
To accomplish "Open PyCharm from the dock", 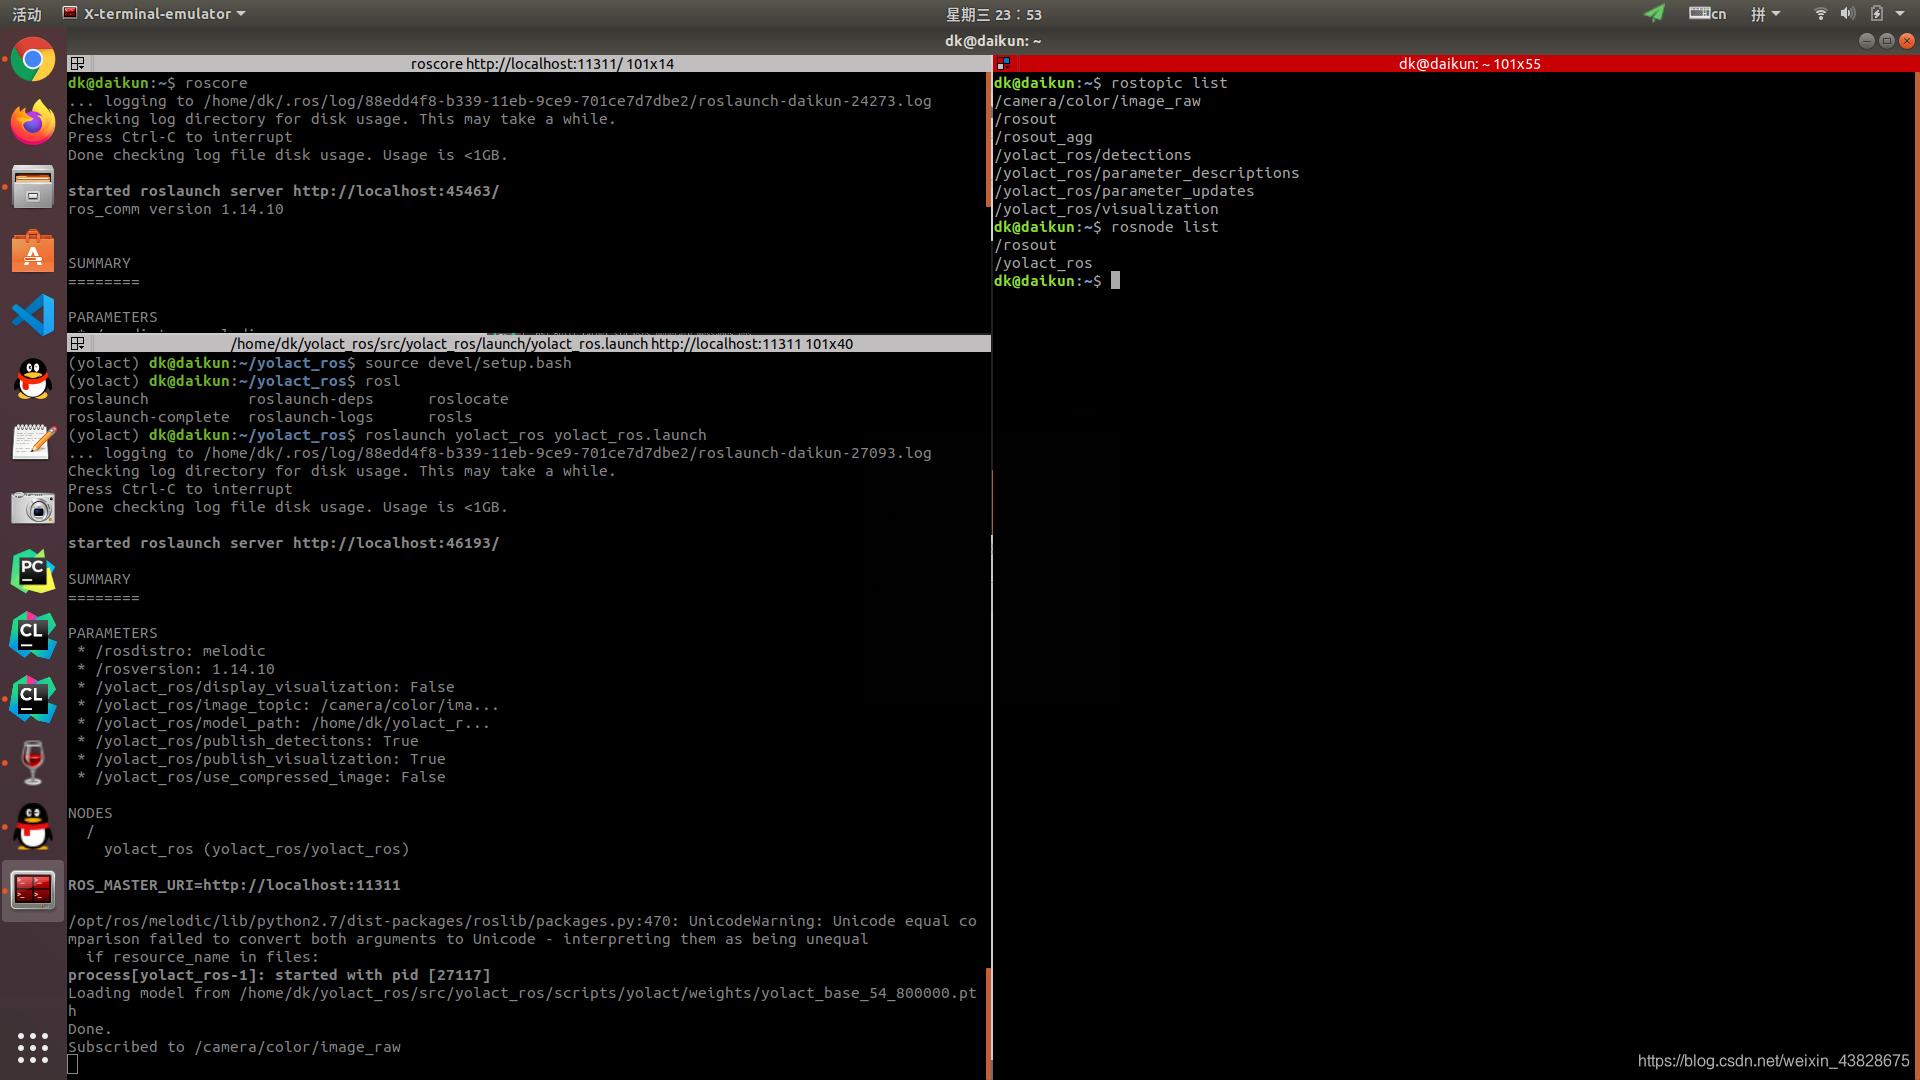I will coord(33,571).
